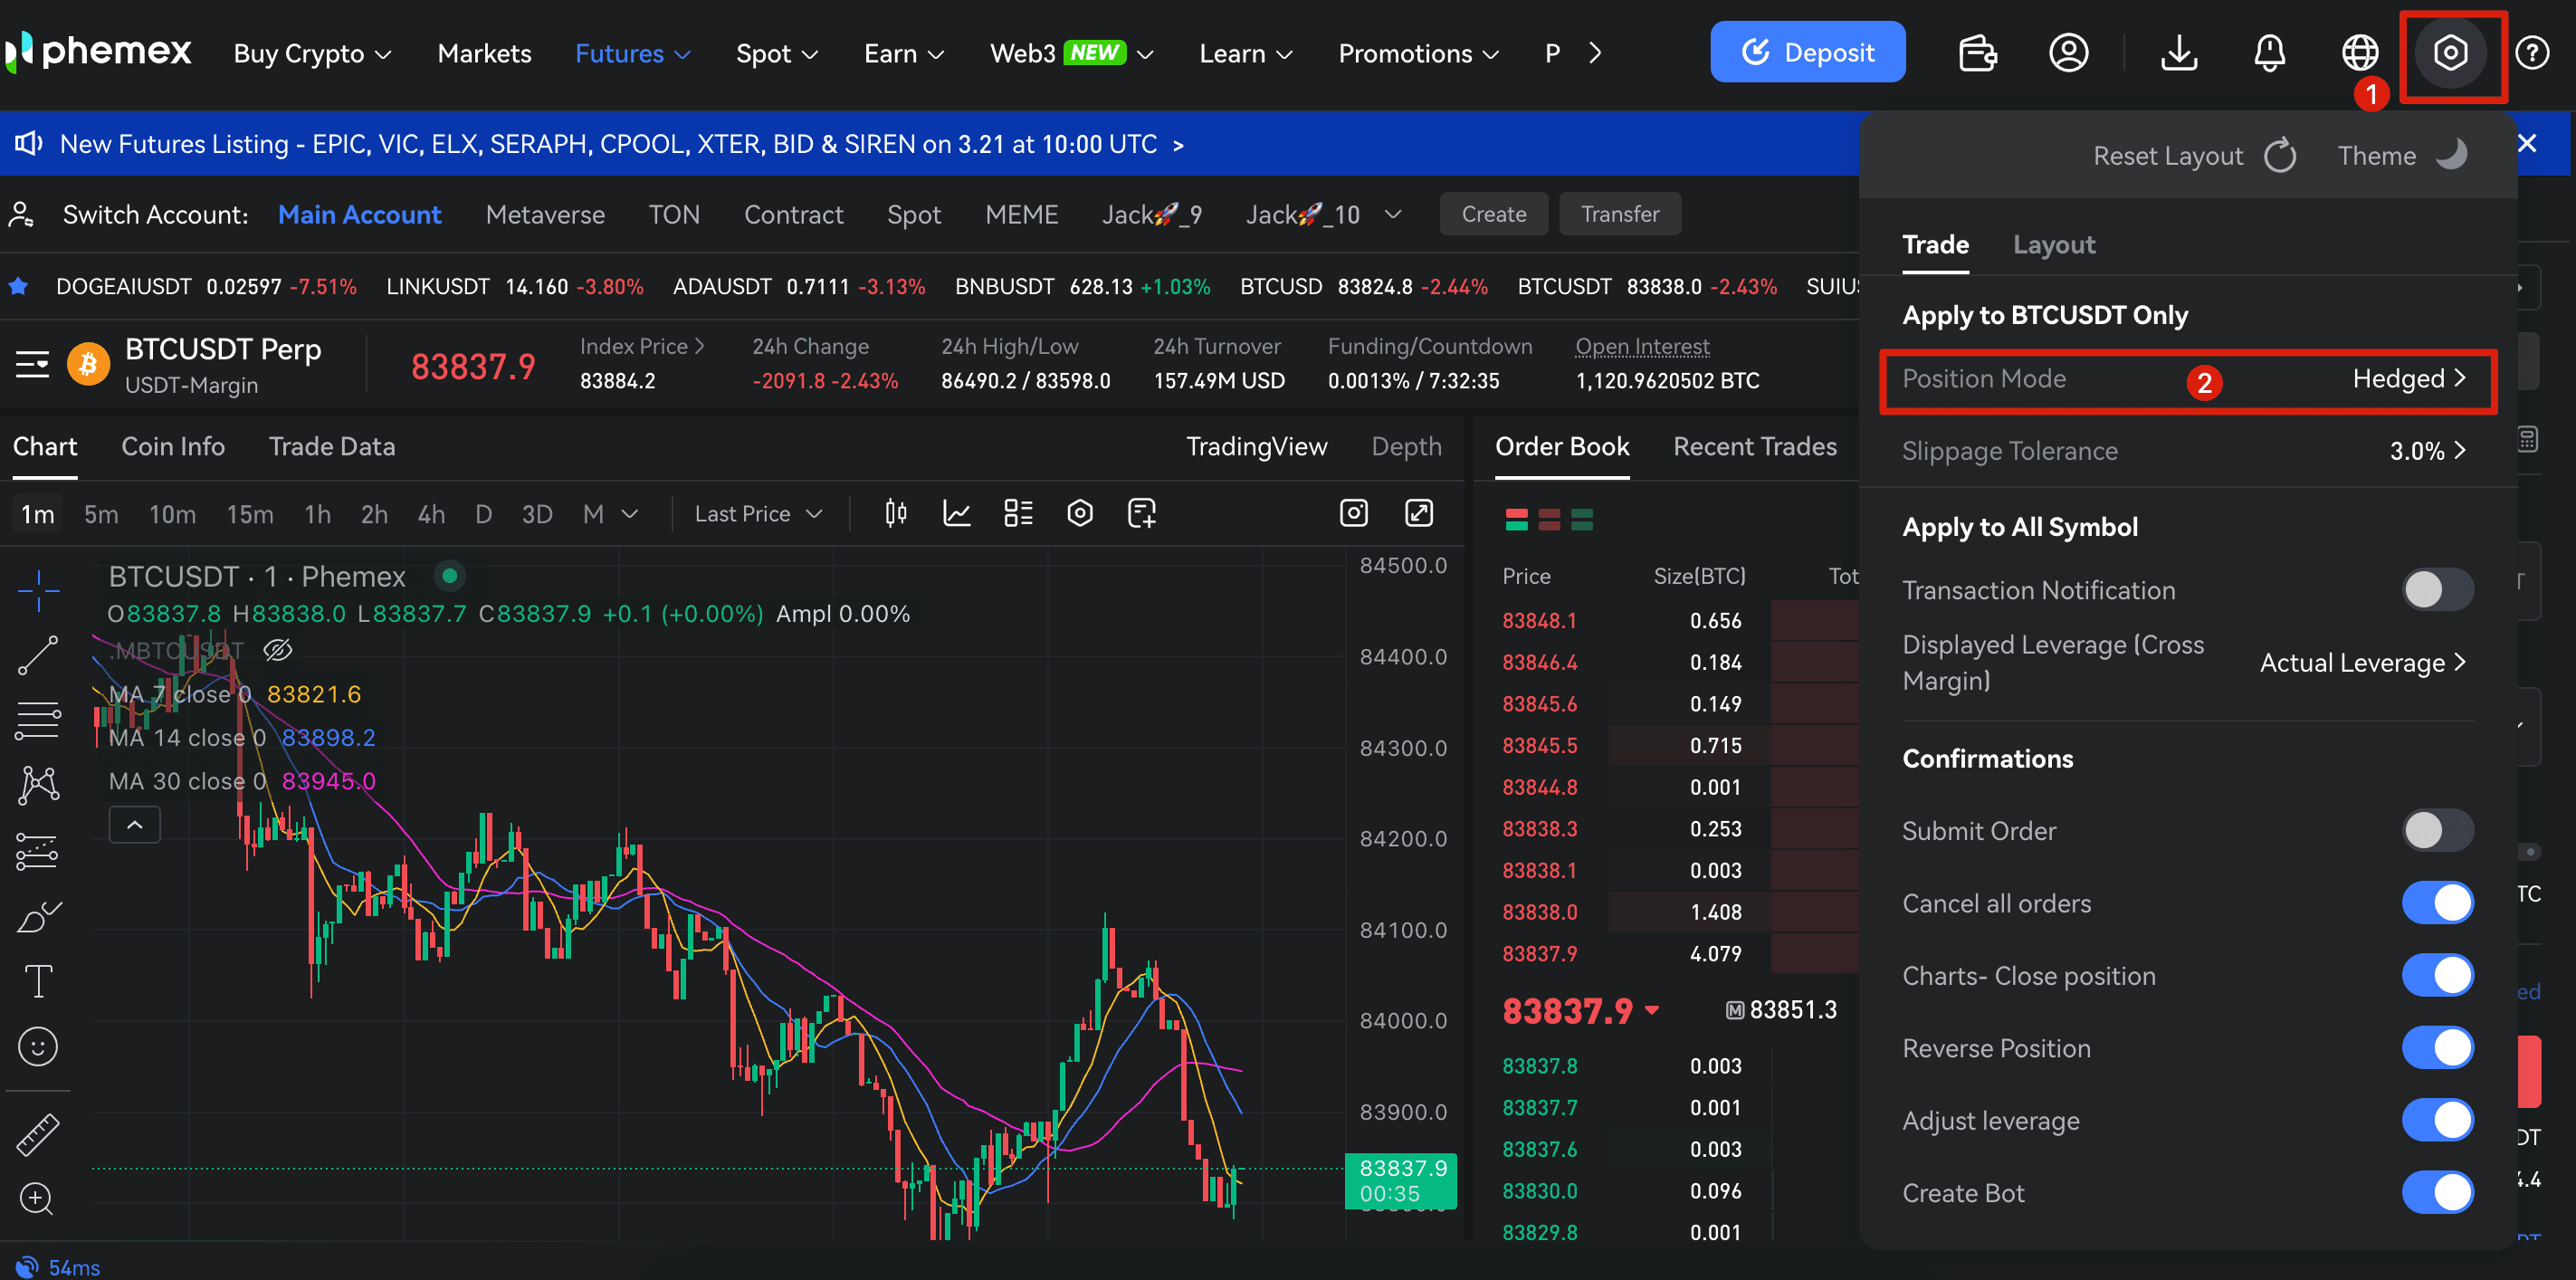Screen dimensions: 2576x1280
Task: Click ask price 83848.1 in order book
Action: (x=1538, y=620)
